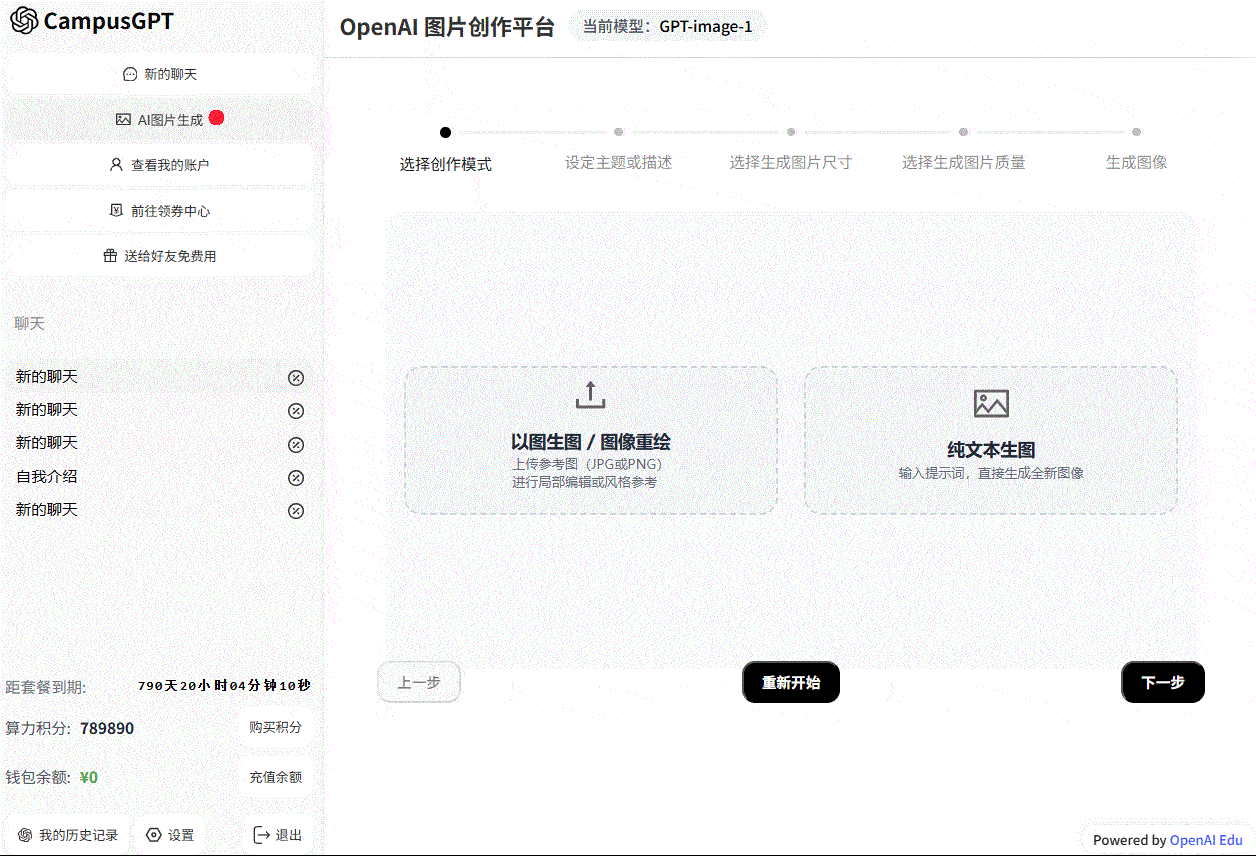The image size is (1256, 856).
Task: Click the upload arrow icon on 以图生图 card
Action: pos(590,394)
